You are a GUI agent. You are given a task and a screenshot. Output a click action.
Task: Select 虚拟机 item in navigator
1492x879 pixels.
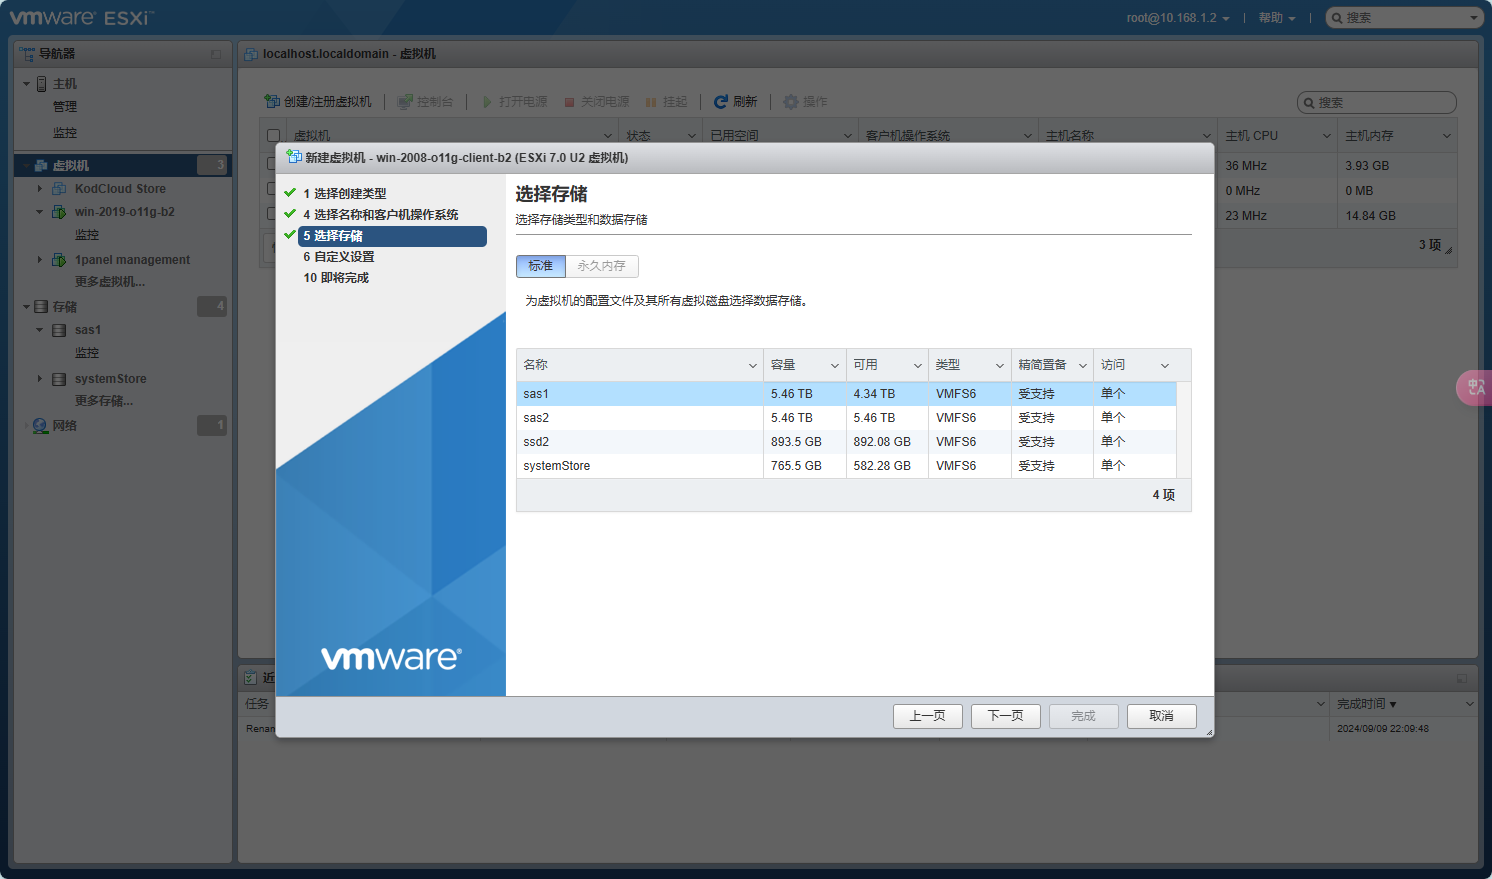coord(123,166)
